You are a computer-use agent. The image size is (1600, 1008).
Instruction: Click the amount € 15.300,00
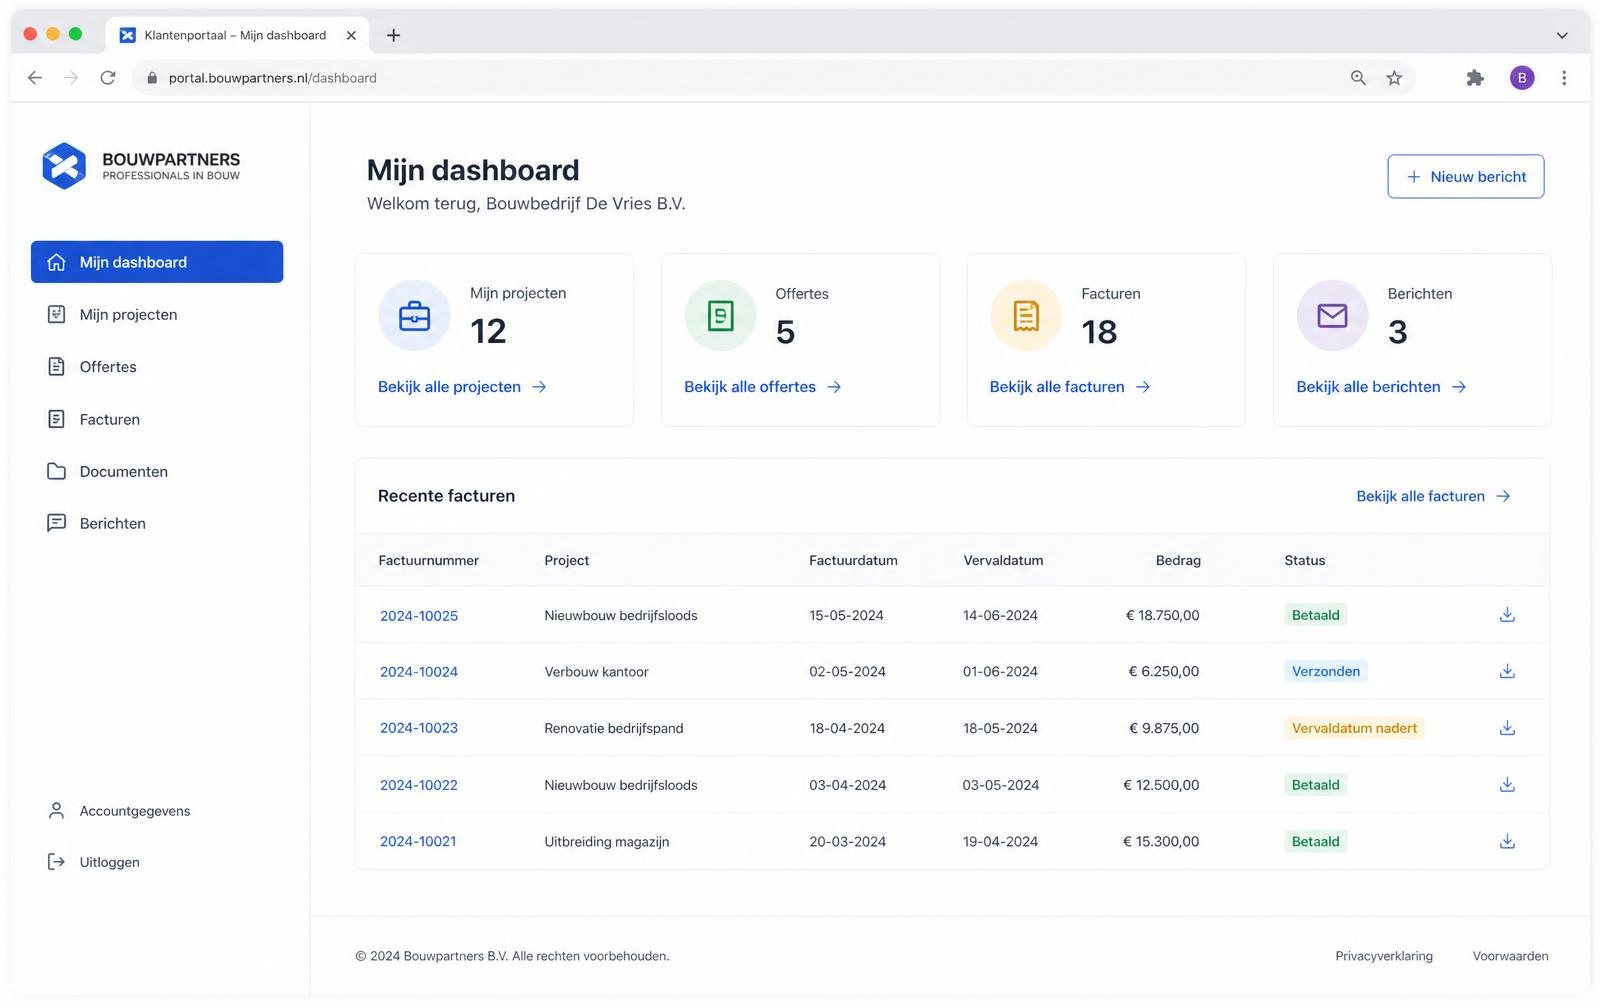coord(1161,842)
